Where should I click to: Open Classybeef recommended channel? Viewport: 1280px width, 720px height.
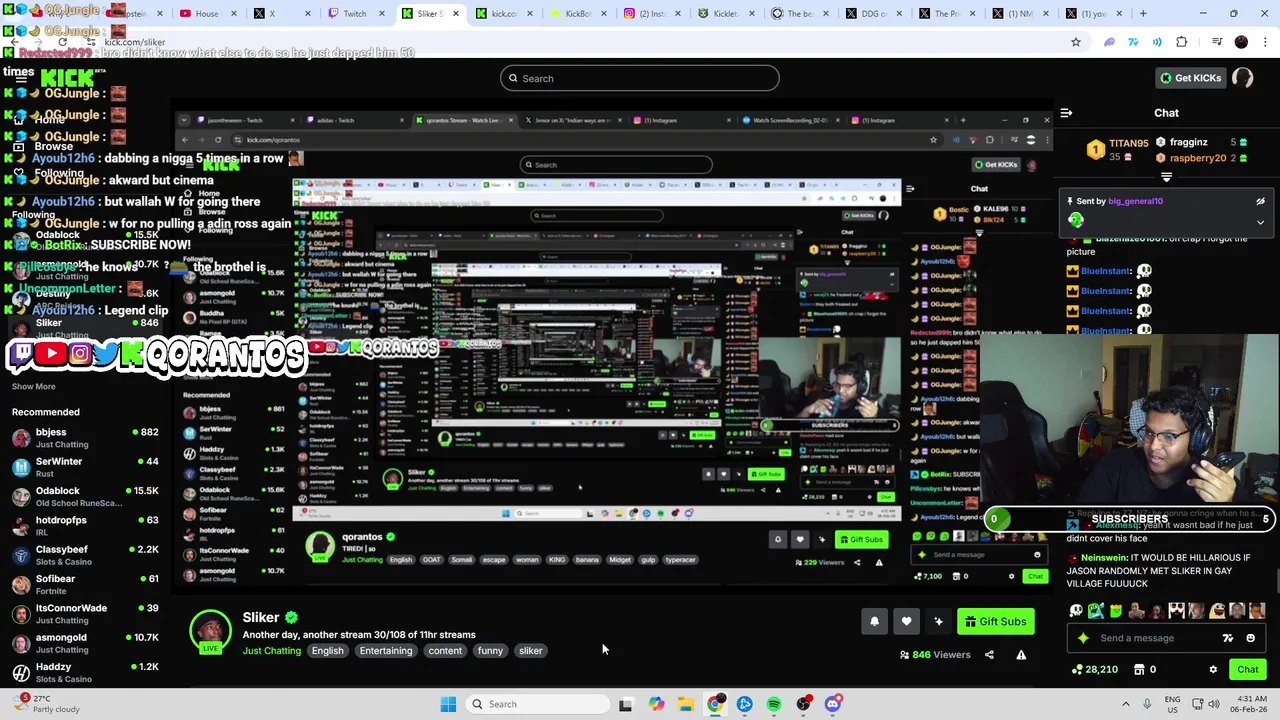point(85,555)
